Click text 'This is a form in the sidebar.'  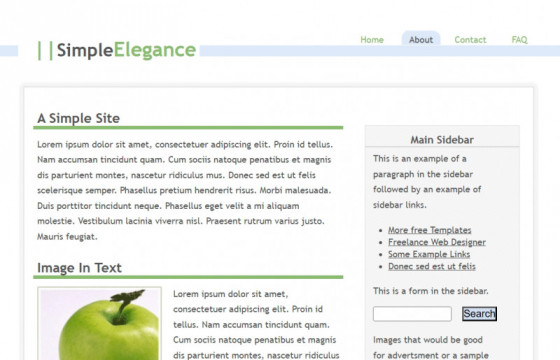(x=431, y=291)
